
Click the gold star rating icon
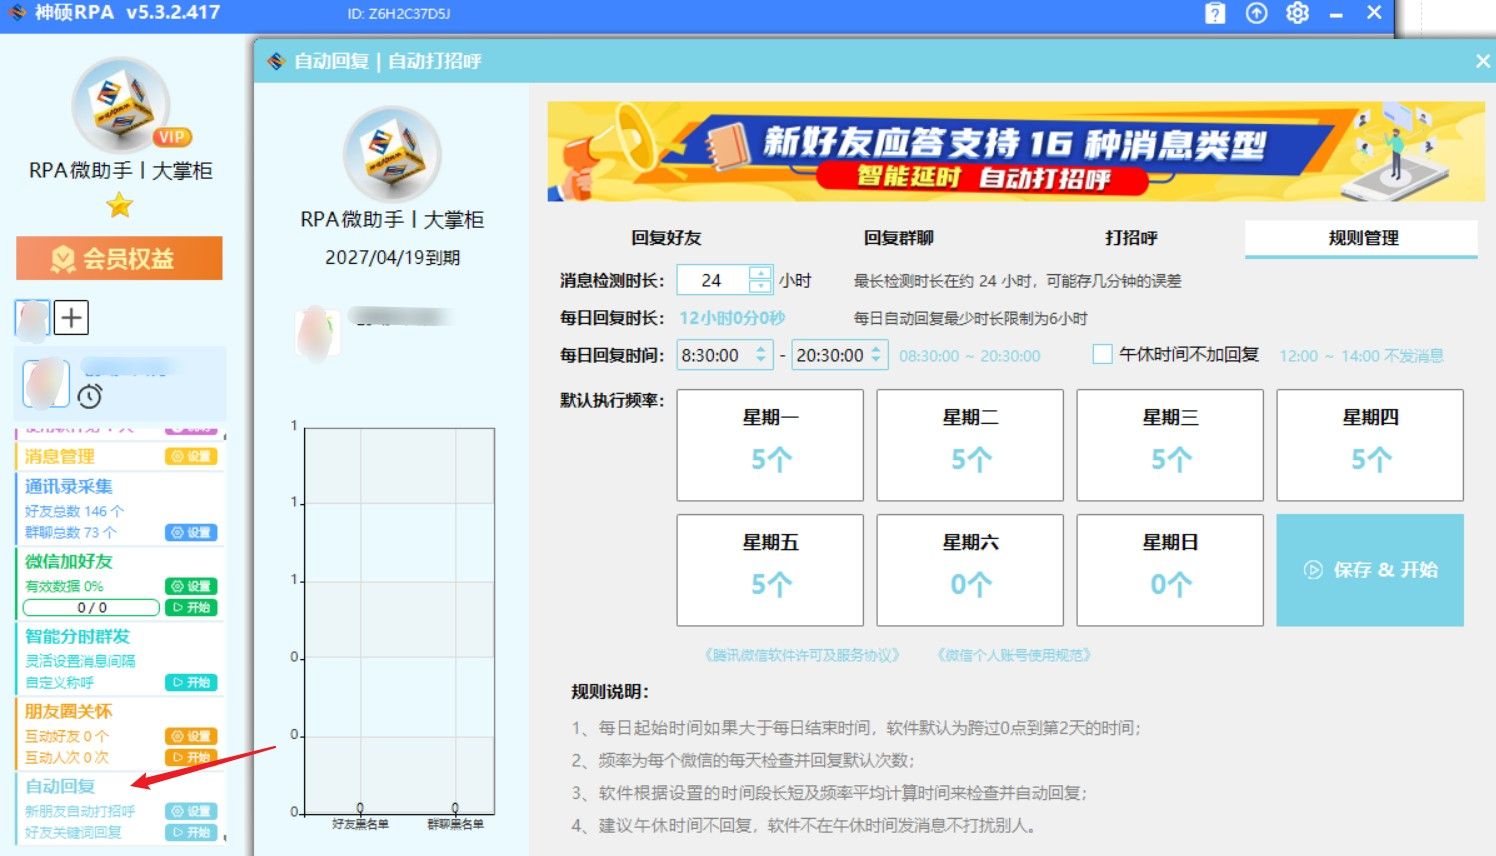[x=120, y=206]
